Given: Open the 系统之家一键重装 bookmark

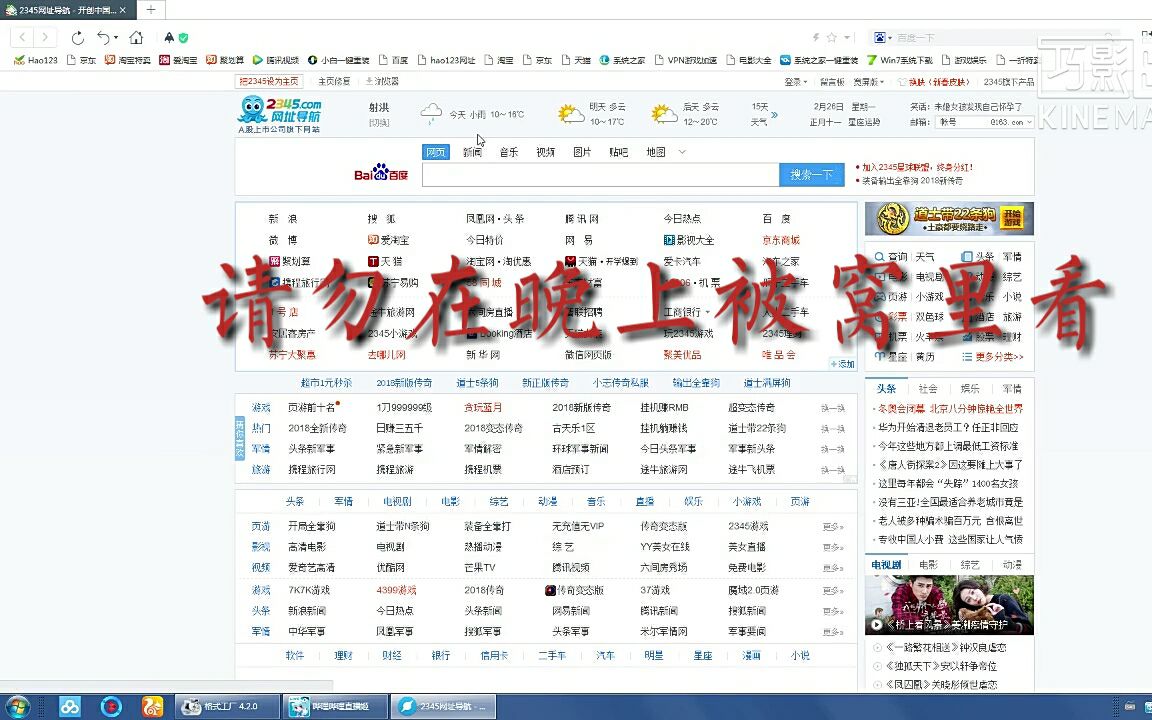Looking at the screenshot, I should [x=819, y=60].
